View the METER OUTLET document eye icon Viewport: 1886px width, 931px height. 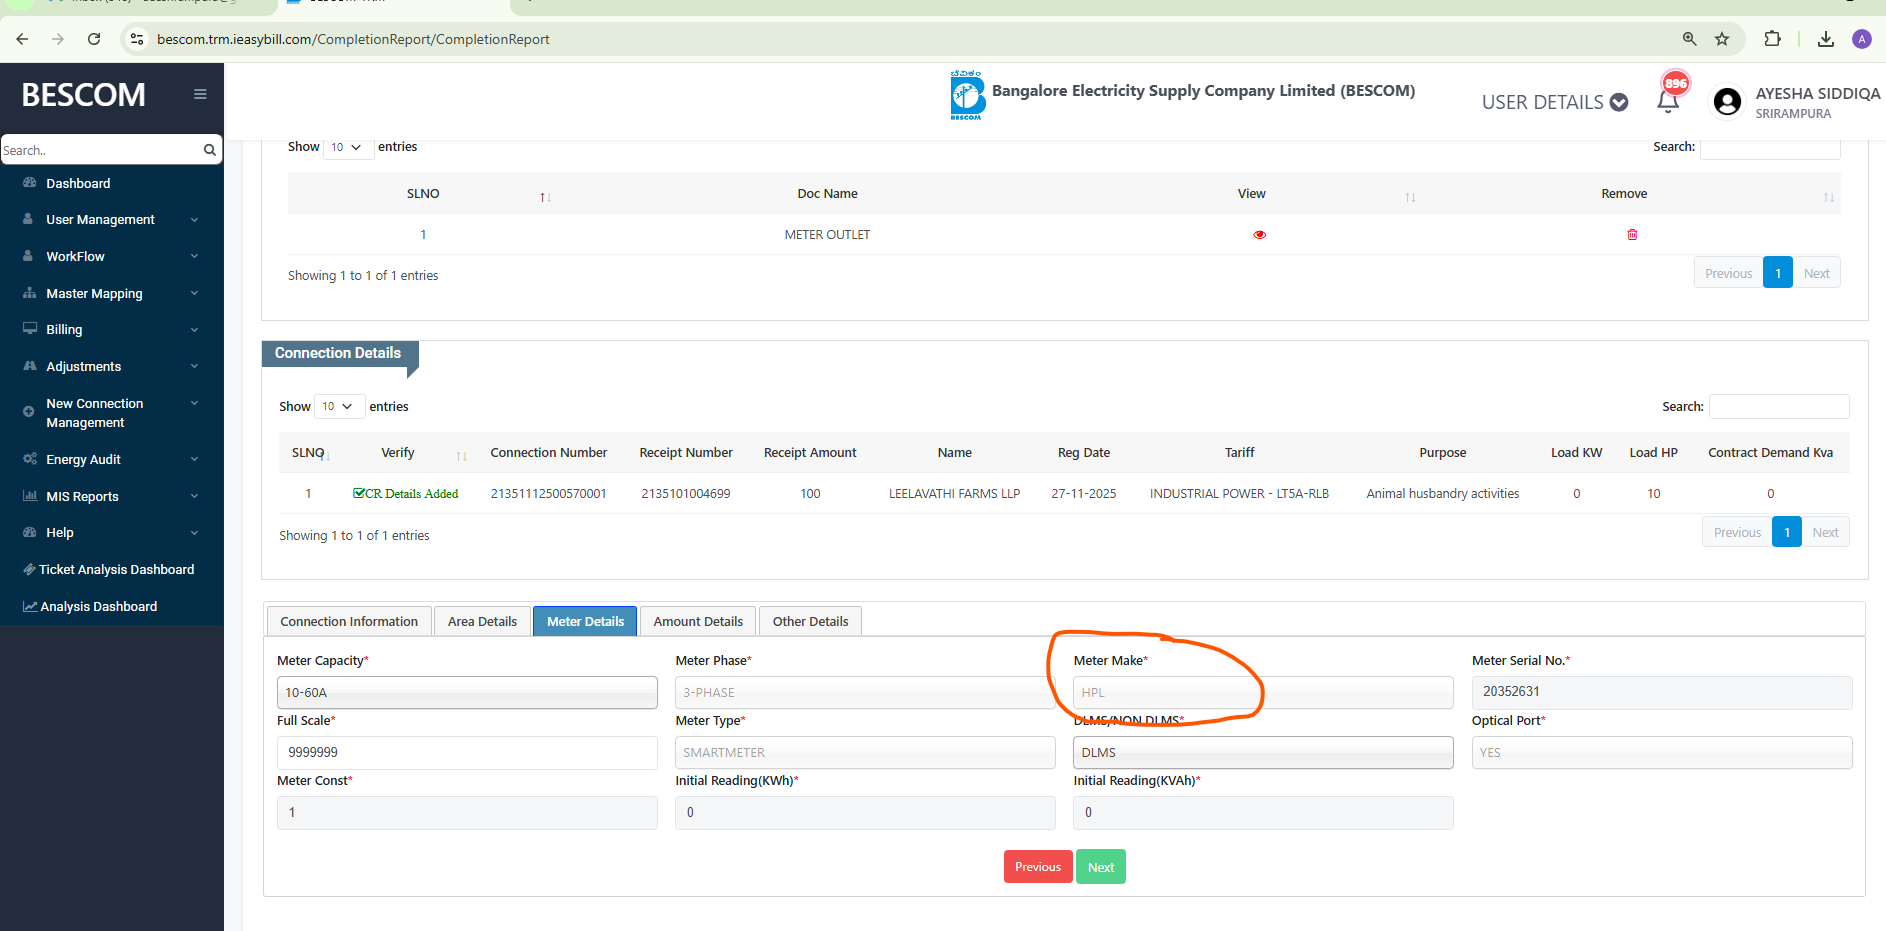tap(1259, 235)
